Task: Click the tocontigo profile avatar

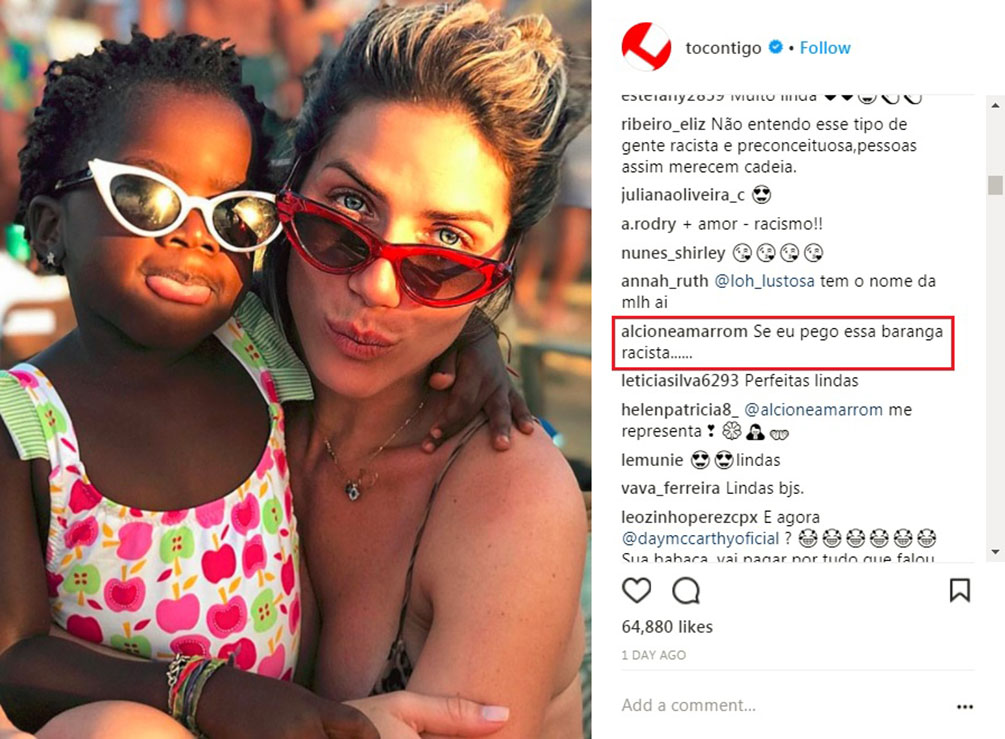Action: click(x=646, y=47)
